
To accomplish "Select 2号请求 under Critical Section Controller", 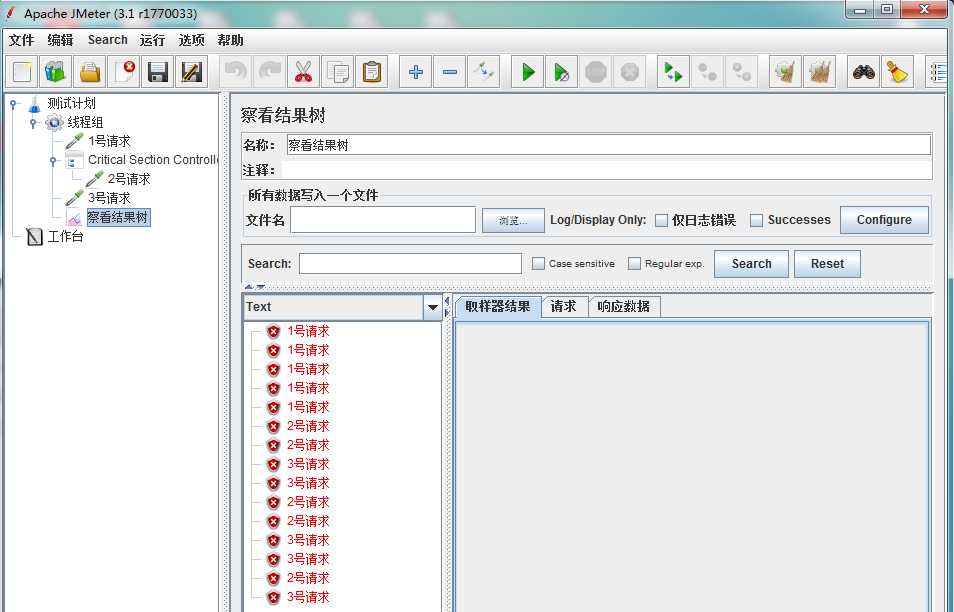I will (x=128, y=179).
